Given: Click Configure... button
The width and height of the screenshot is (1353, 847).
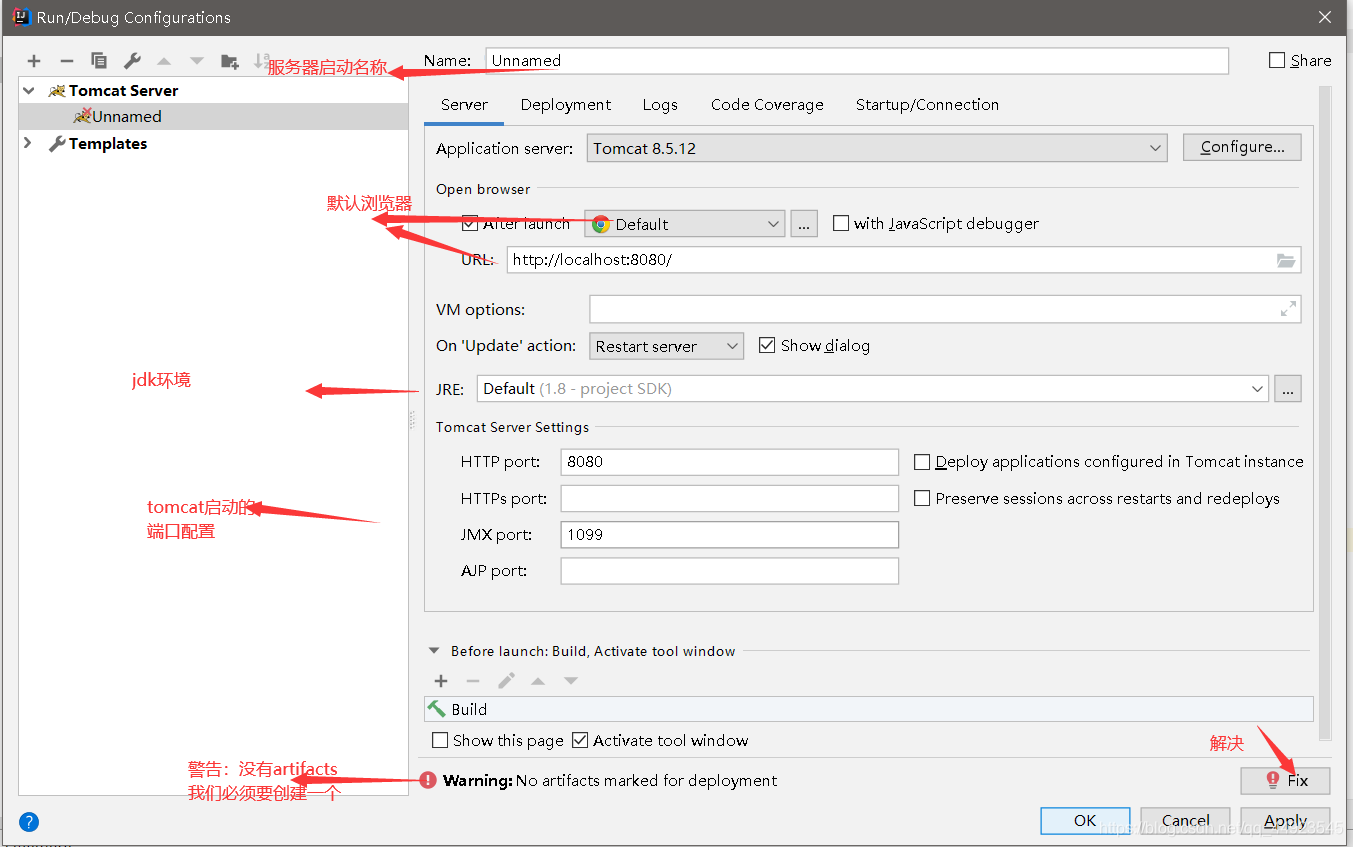Looking at the screenshot, I should (1242, 147).
